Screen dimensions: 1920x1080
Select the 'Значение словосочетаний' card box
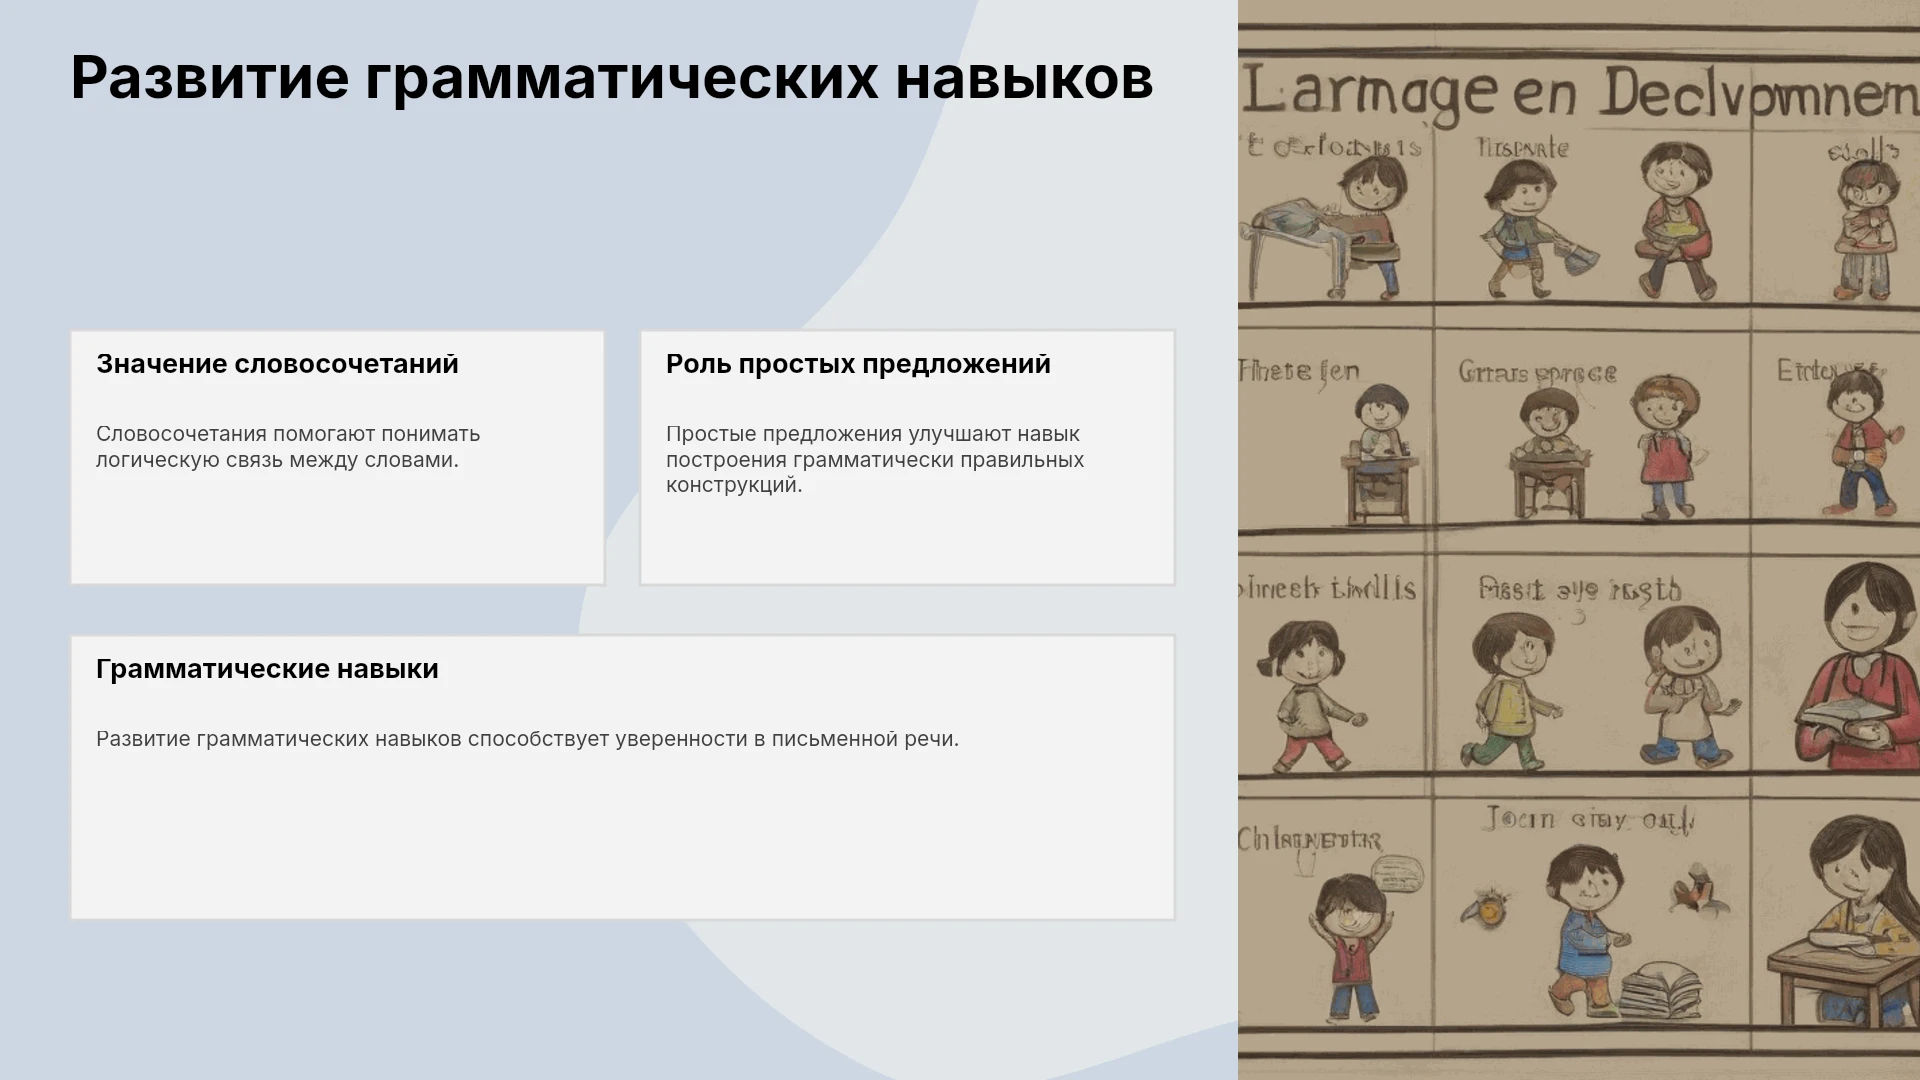(338, 458)
